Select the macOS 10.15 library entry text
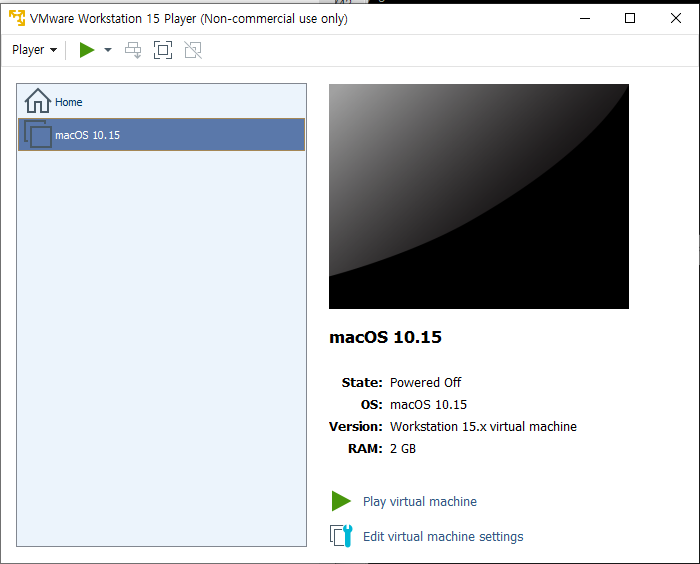This screenshot has width=700, height=564. [88, 135]
